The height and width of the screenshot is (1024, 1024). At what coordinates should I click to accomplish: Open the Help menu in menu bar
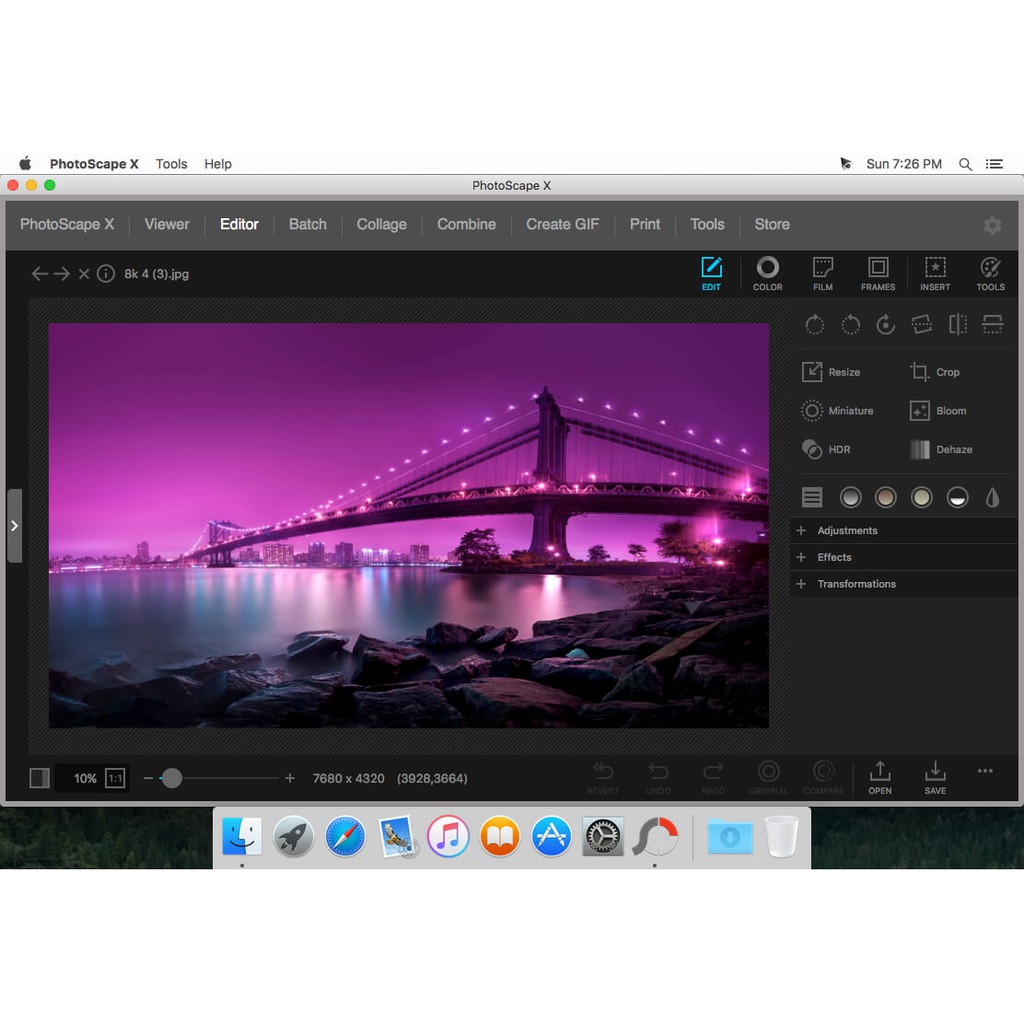point(218,164)
